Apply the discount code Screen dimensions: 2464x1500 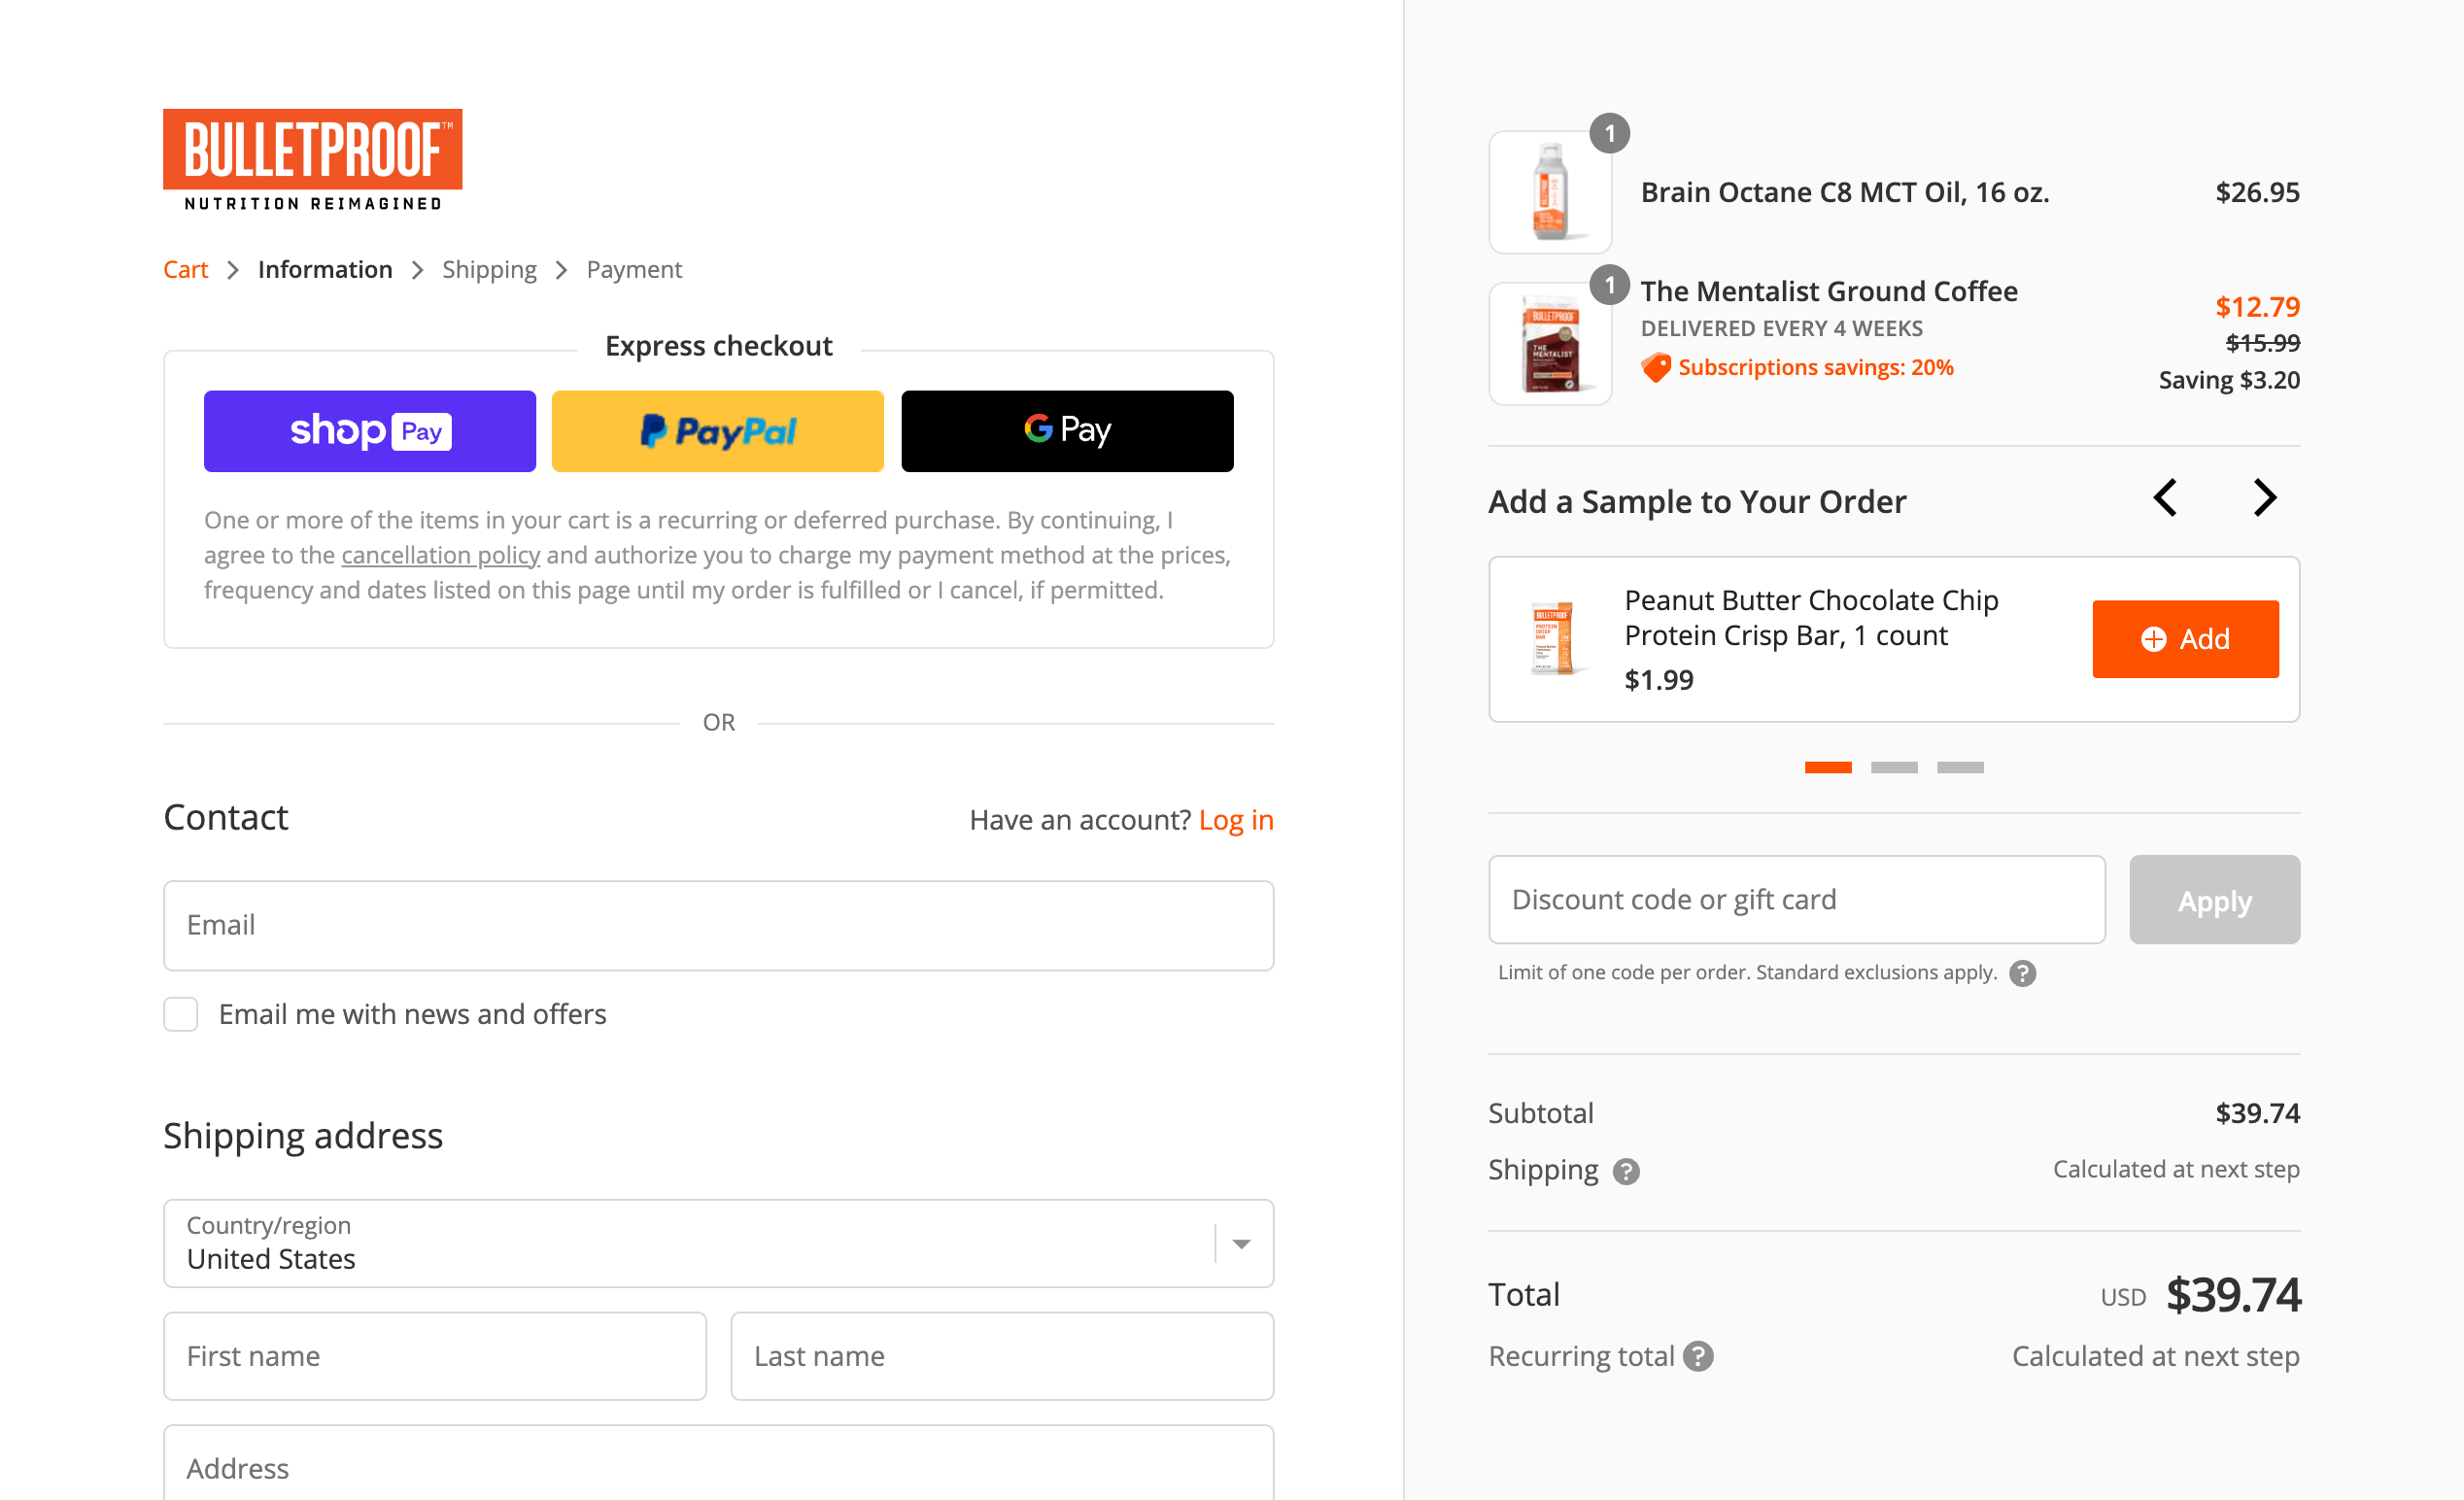2214,900
